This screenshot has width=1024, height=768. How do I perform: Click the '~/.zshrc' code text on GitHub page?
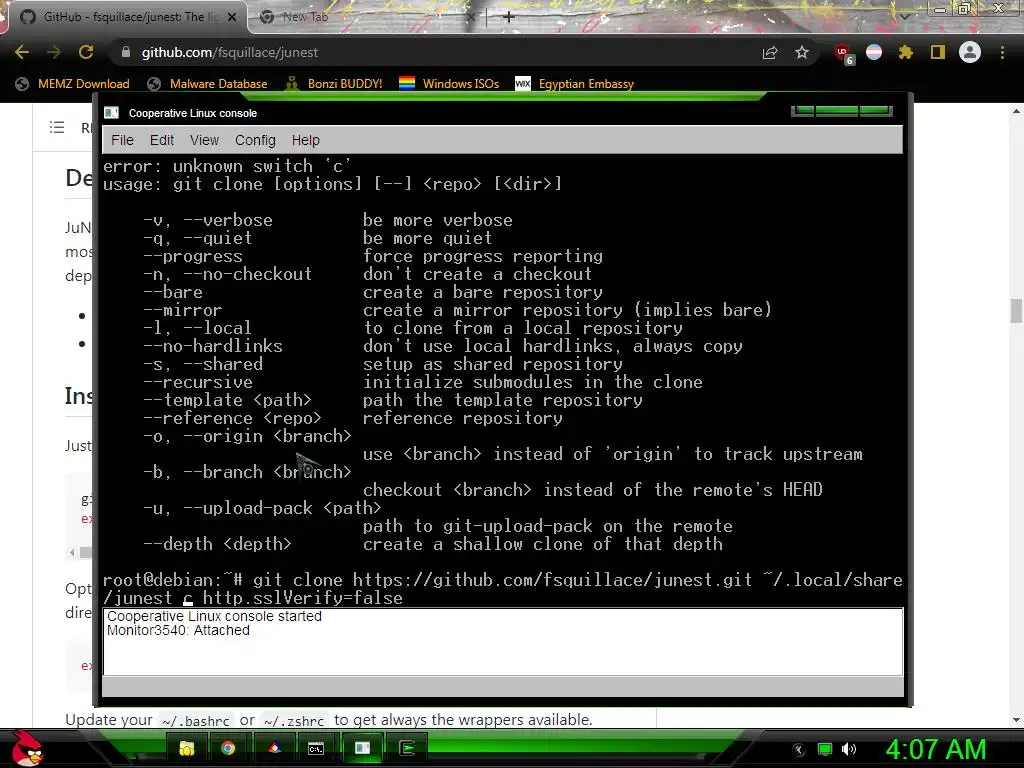click(294, 721)
